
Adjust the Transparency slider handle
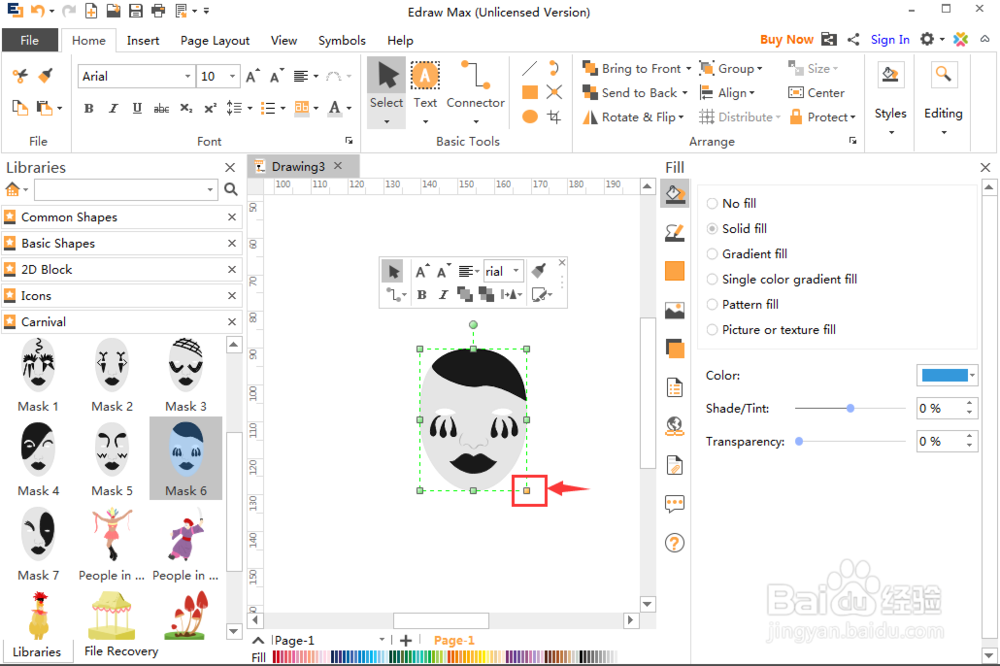[x=798, y=441]
